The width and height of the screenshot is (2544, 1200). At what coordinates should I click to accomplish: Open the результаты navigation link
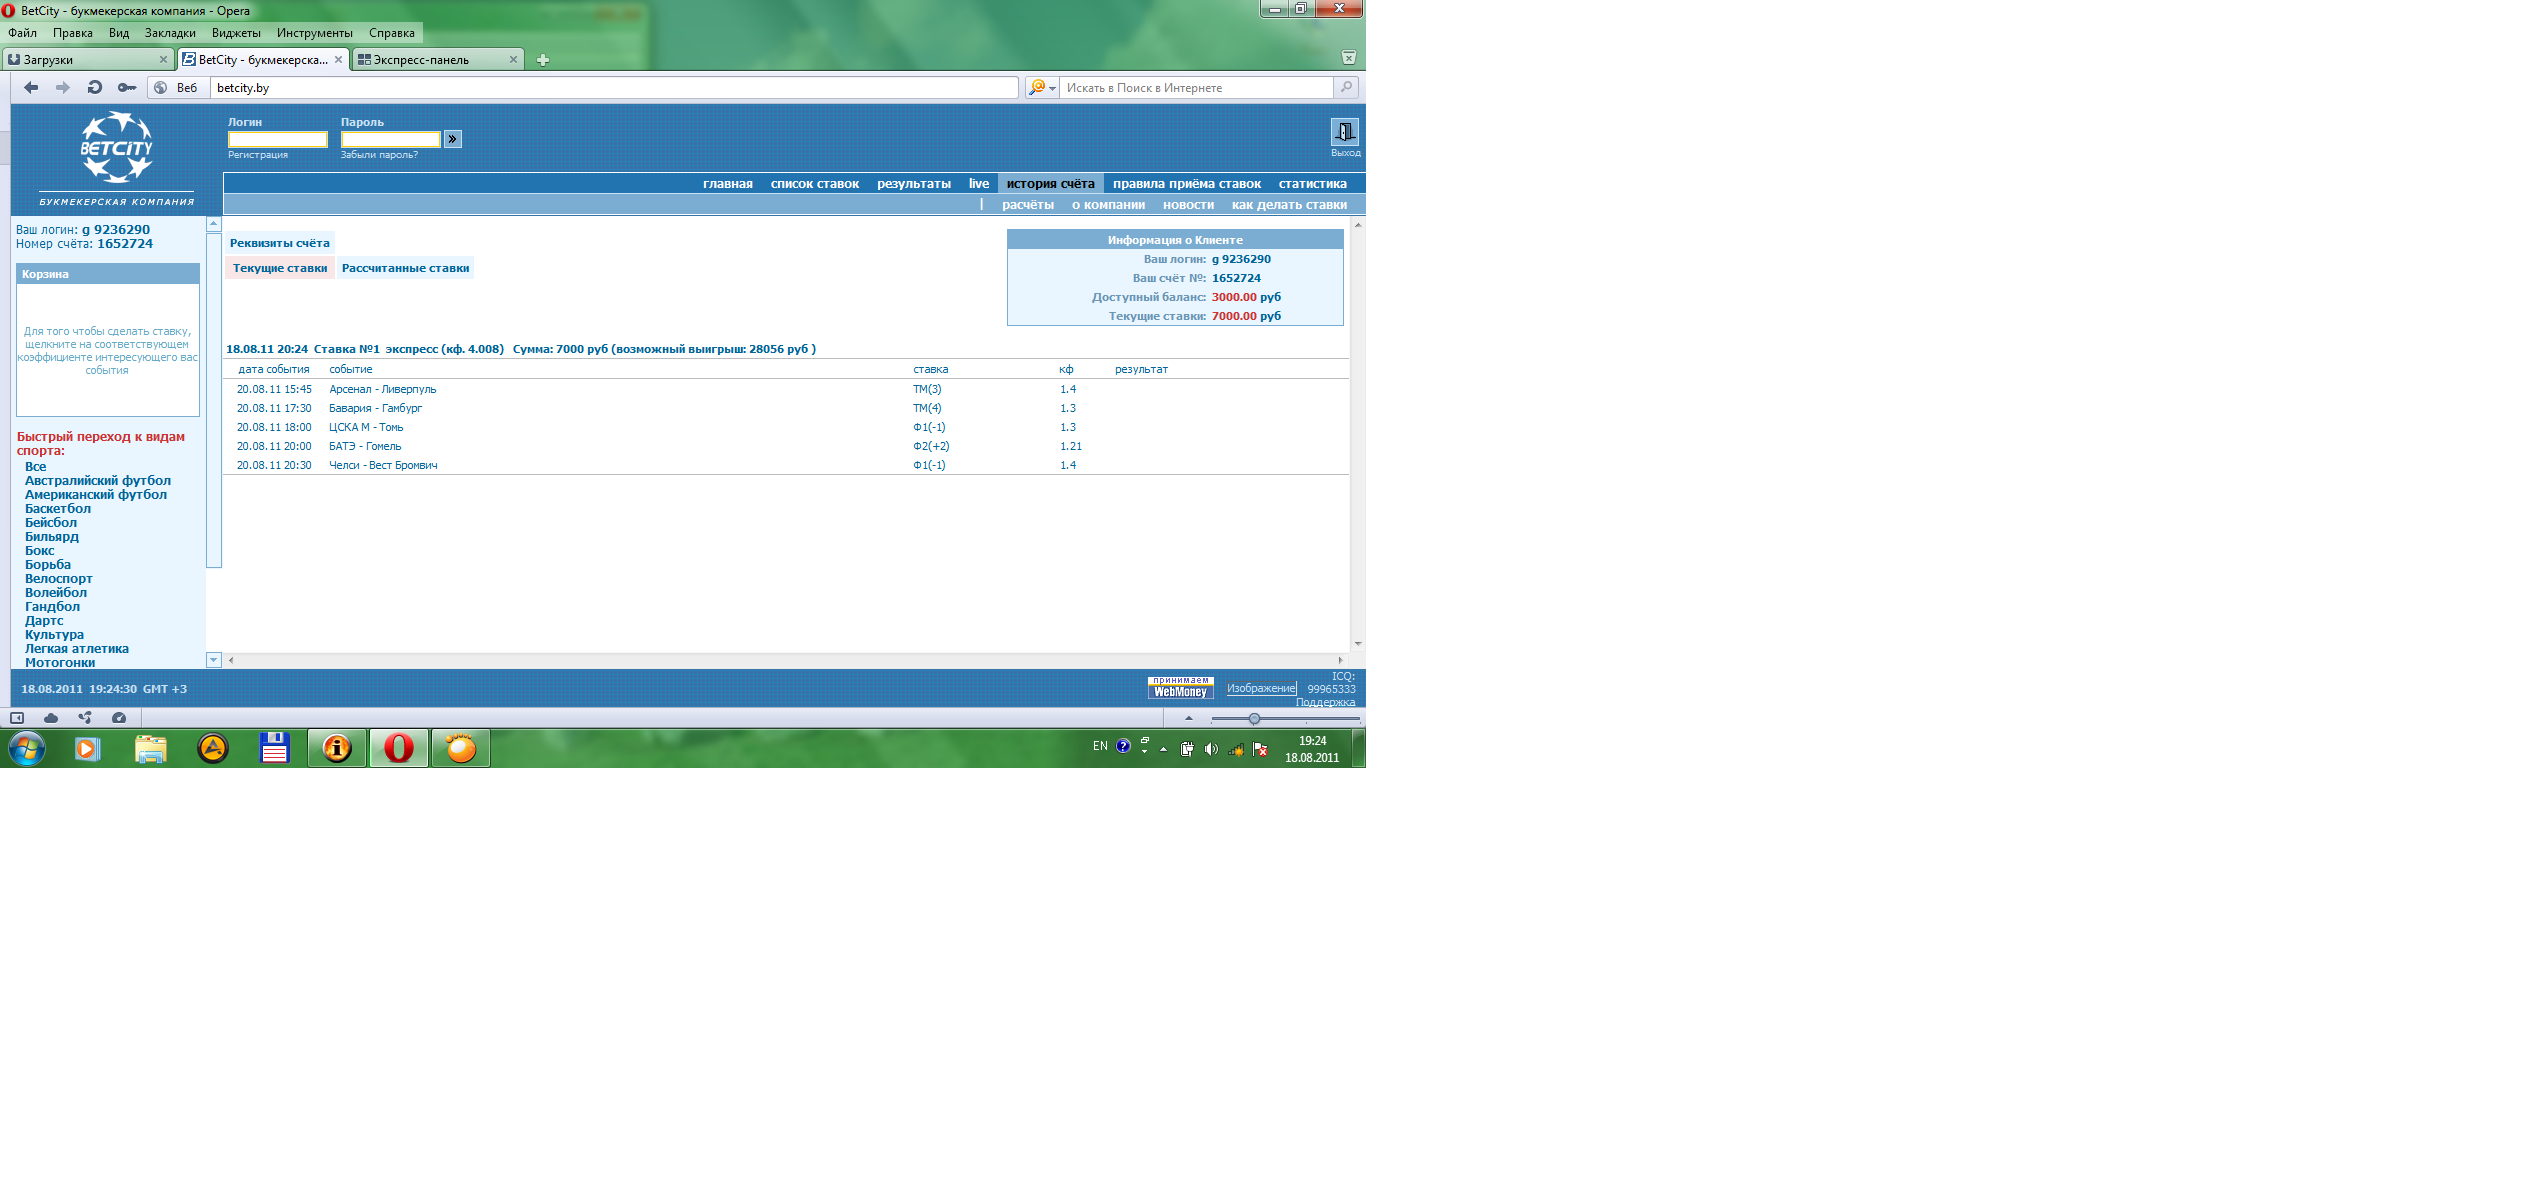(x=913, y=184)
